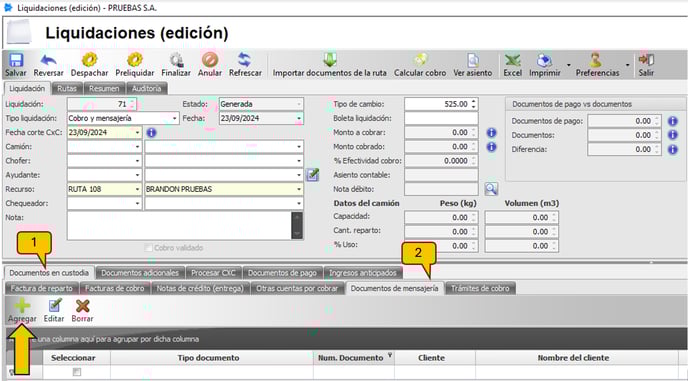The image size is (688, 381).
Task: Open the Recurso RUTA 108 dropdown
Action: click(137, 189)
